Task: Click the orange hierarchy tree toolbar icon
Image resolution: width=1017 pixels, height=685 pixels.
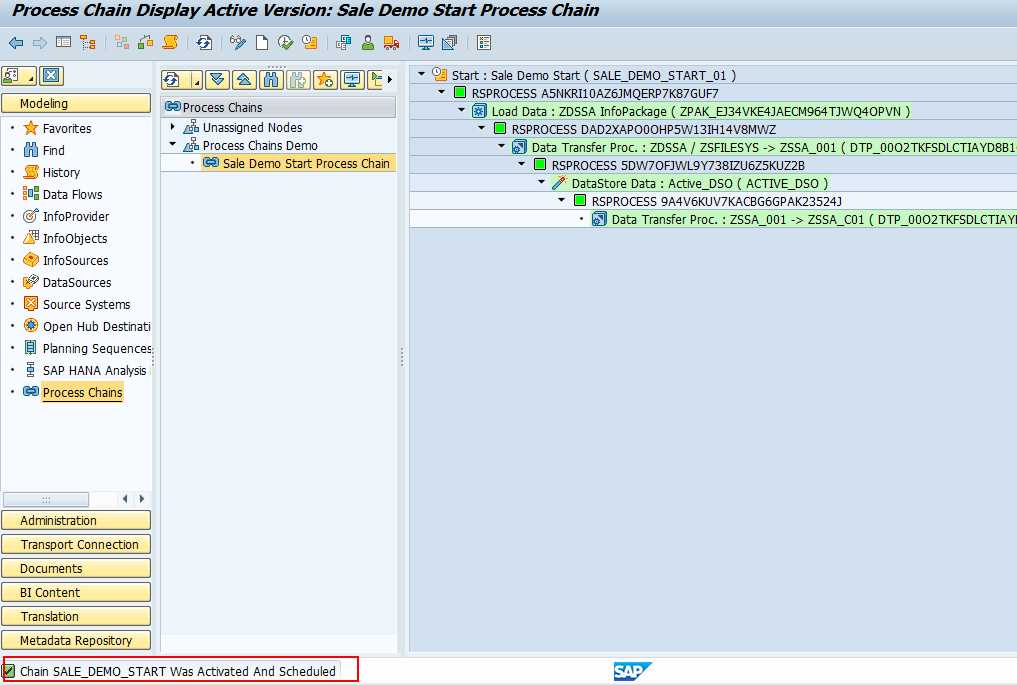Action: [88, 43]
